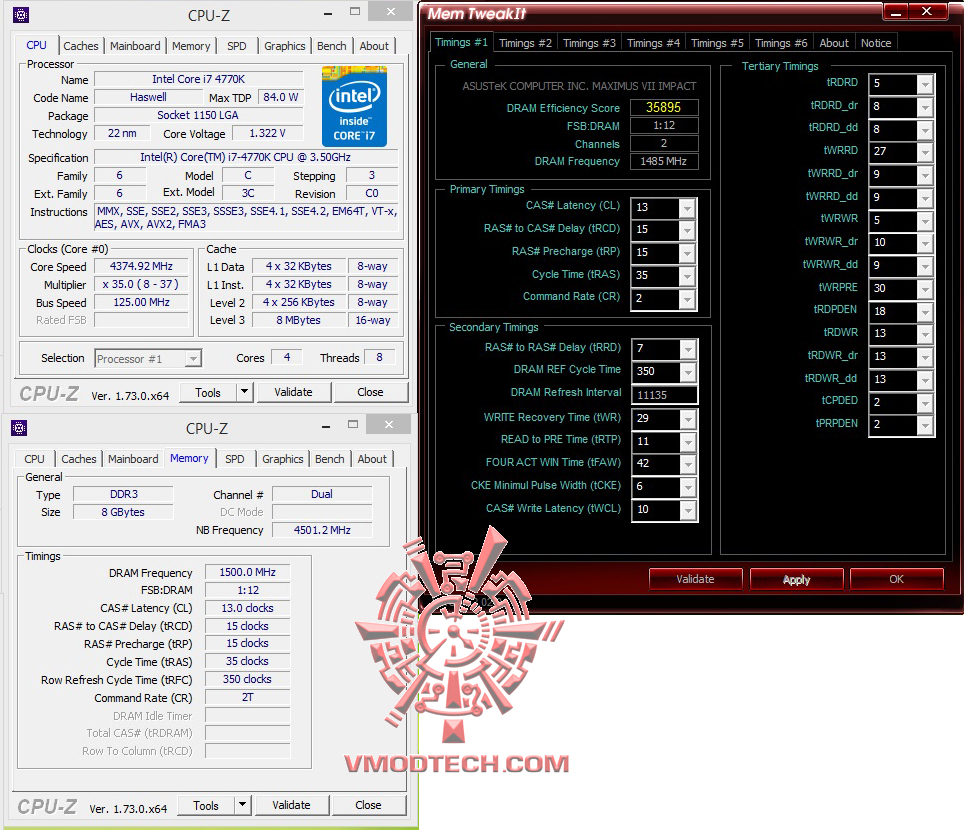Click the Tools button in top CPU-Z window
This screenshot has width=964, height=830.
208,392
